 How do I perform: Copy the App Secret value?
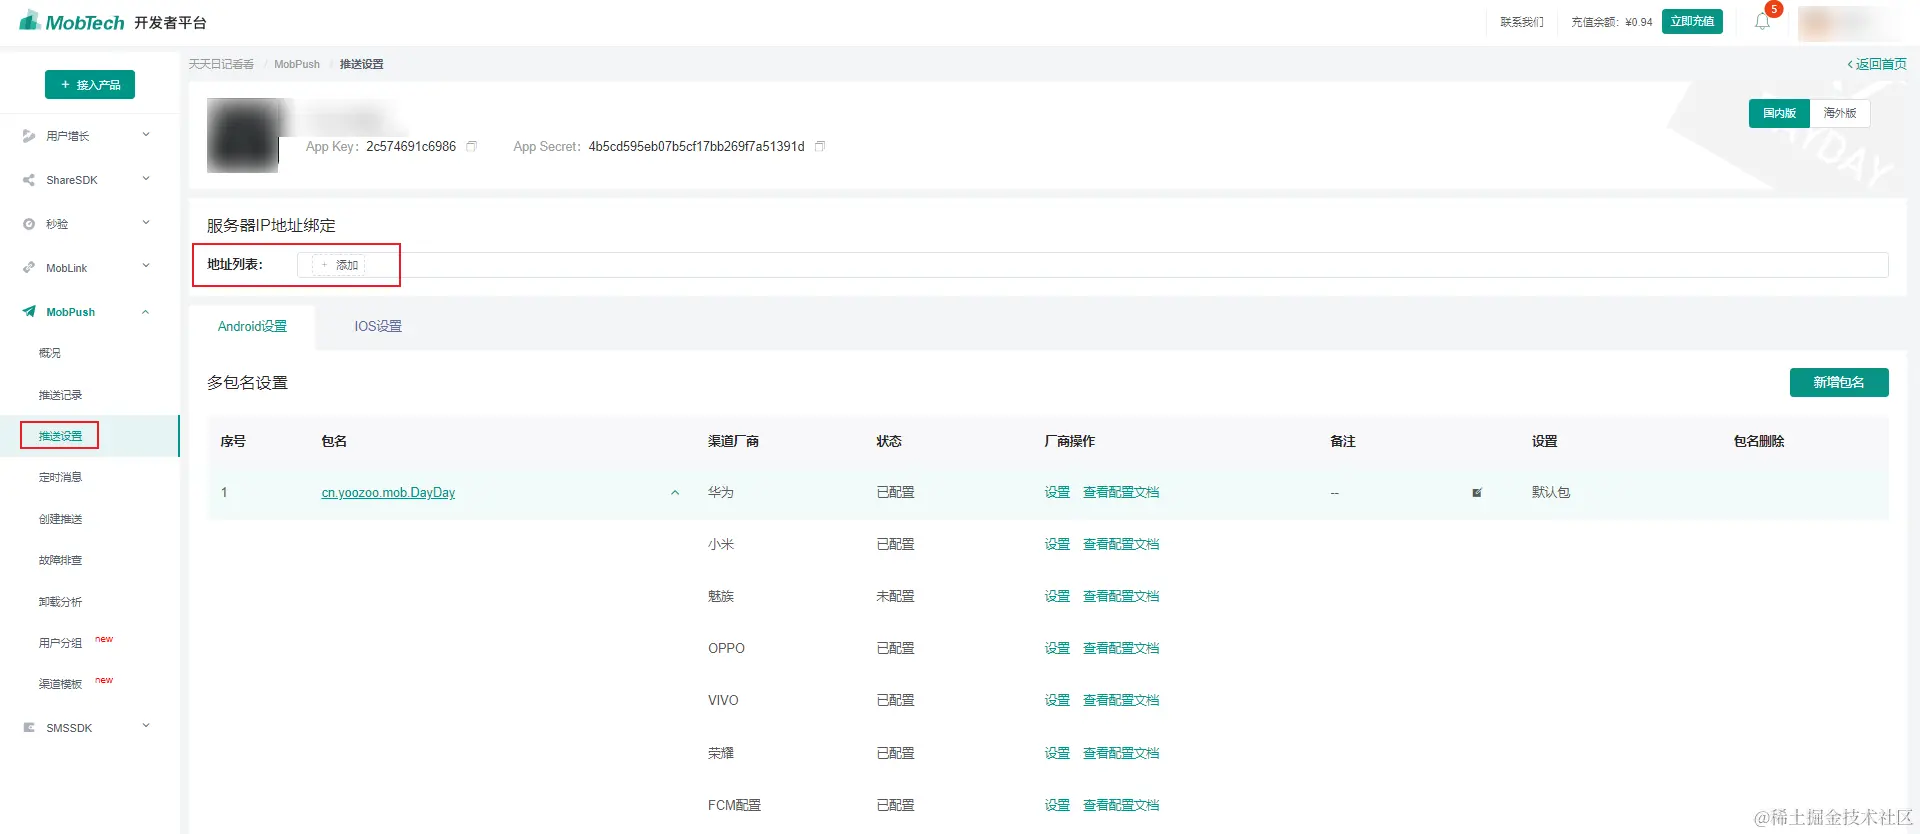click(820, 146)
